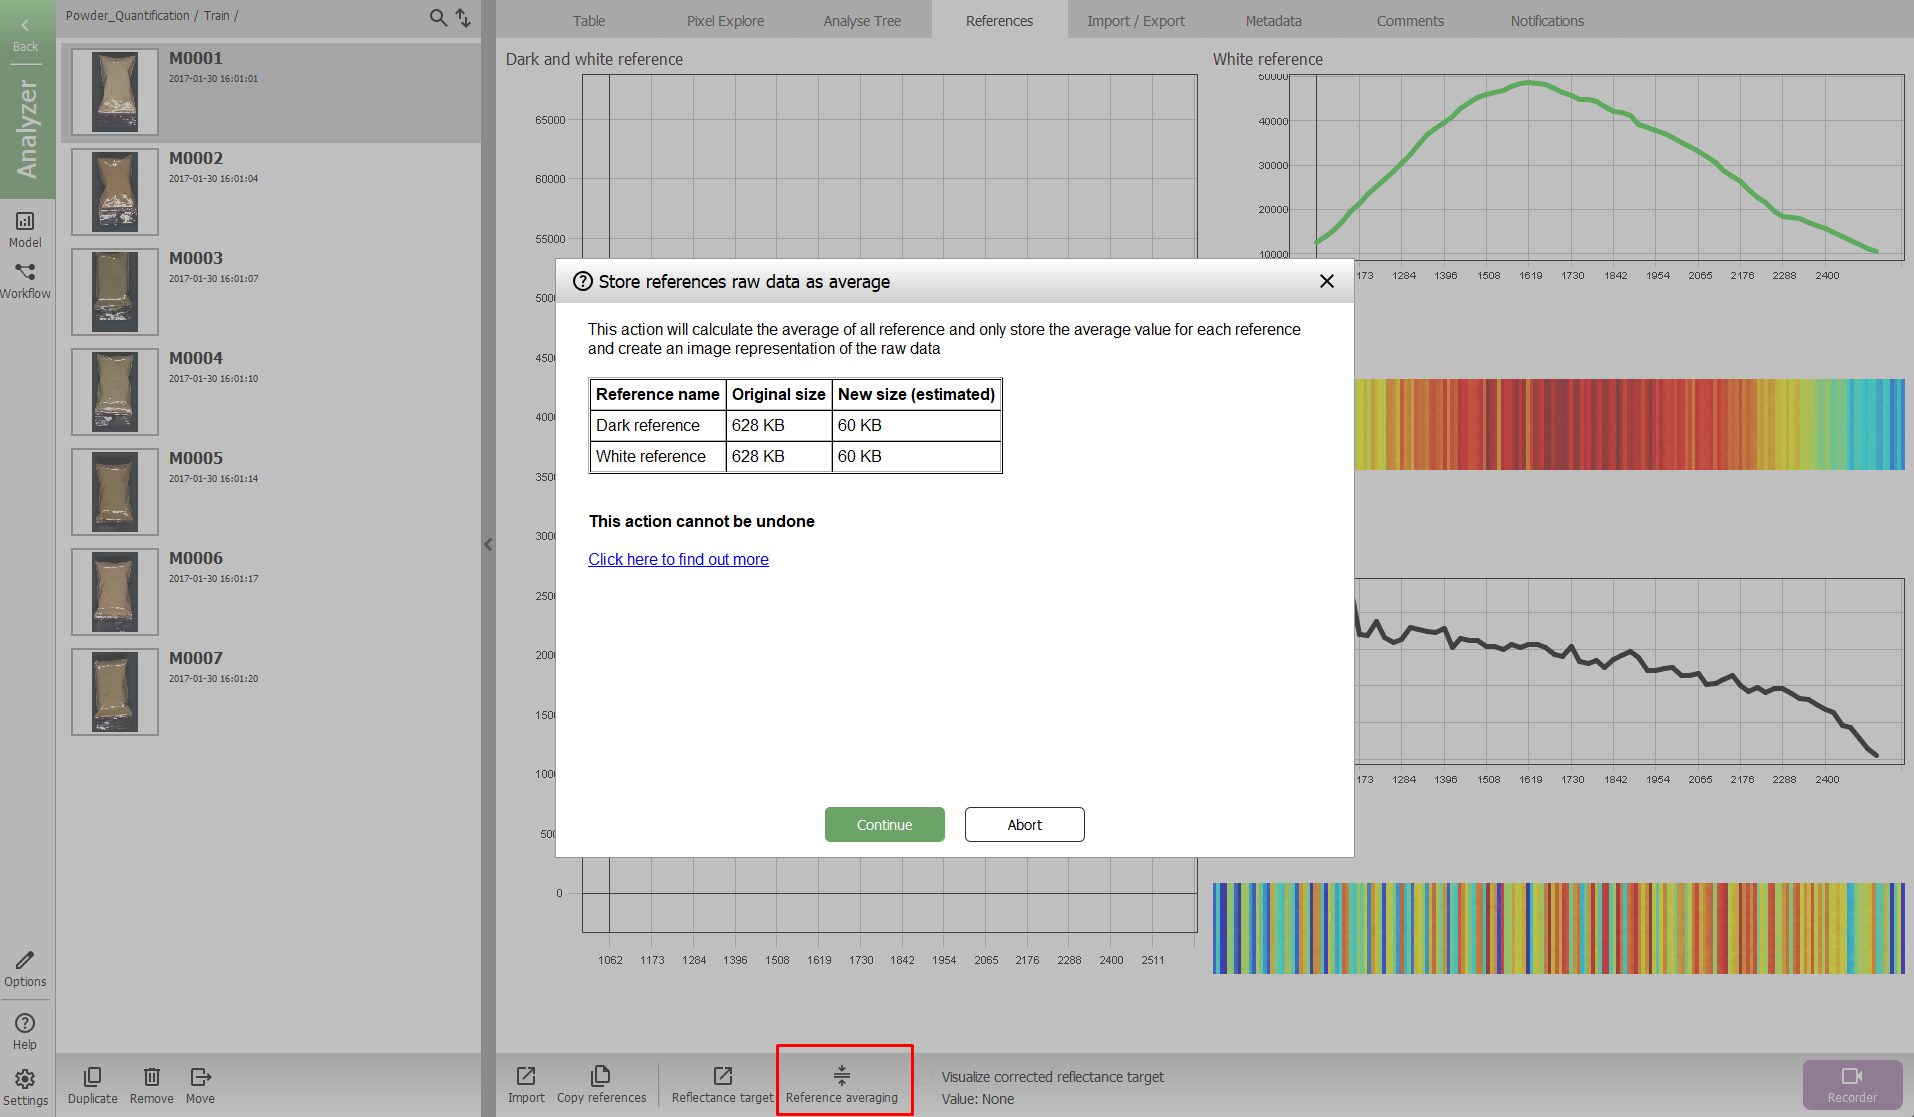The image size is (1914, 1117).
Task: Click the Duplicate measurement icon
Action: [x=92, y=1077]
